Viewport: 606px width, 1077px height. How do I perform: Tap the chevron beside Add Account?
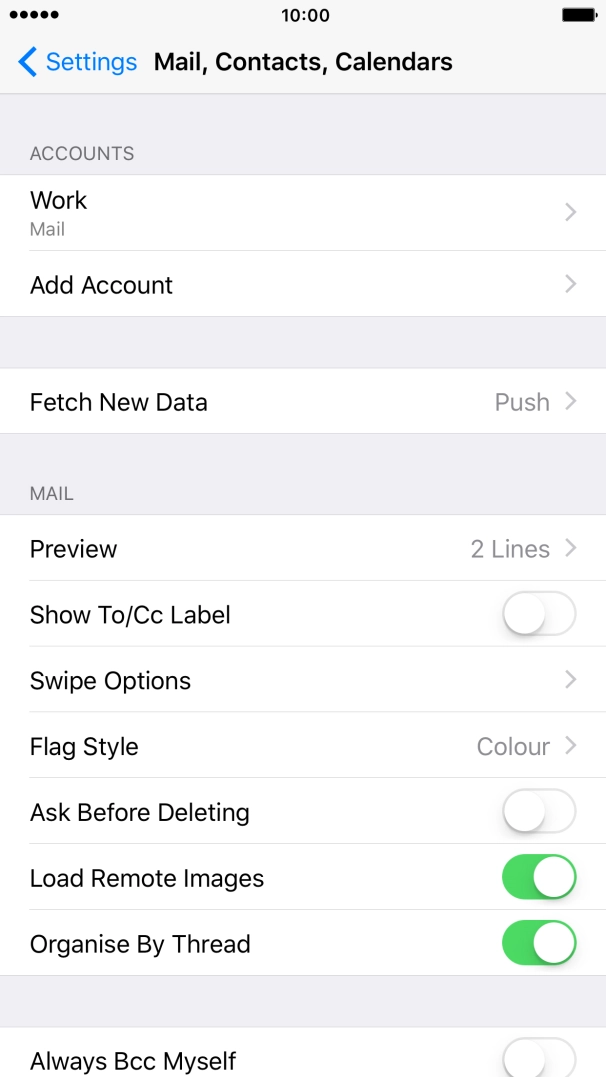tap(570, 284)
